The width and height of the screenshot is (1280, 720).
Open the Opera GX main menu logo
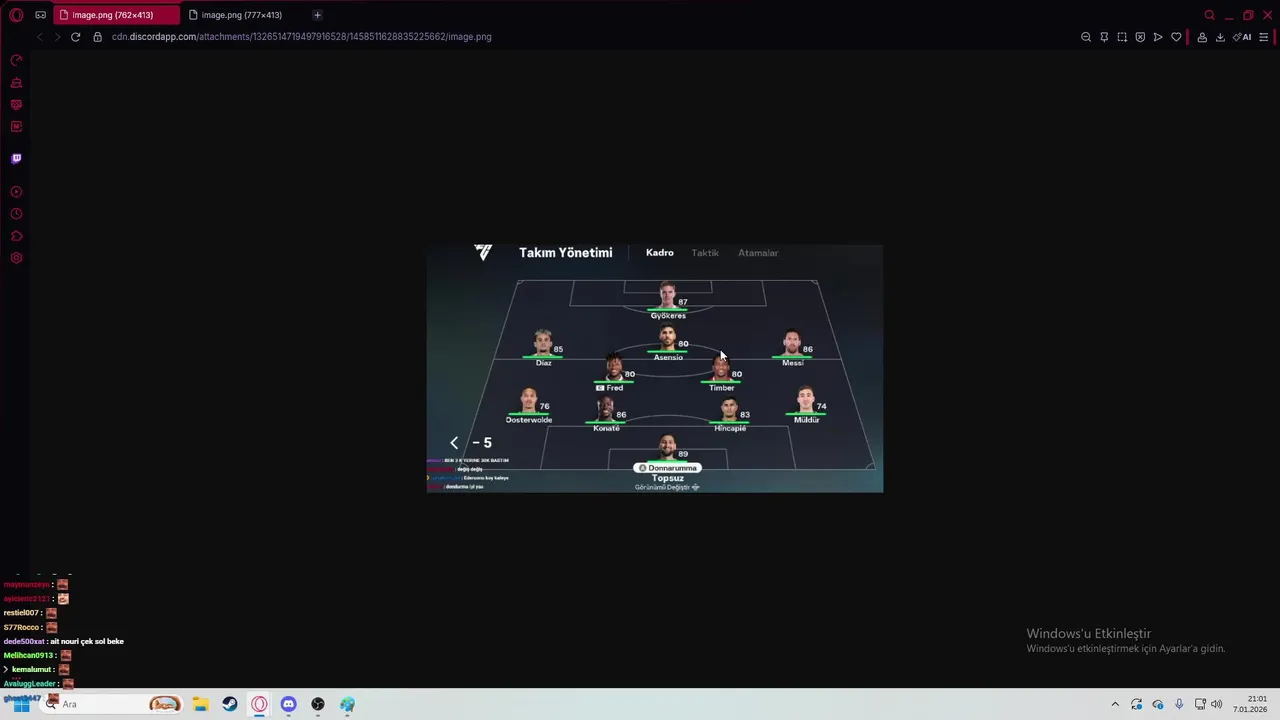tap(16, 15)
